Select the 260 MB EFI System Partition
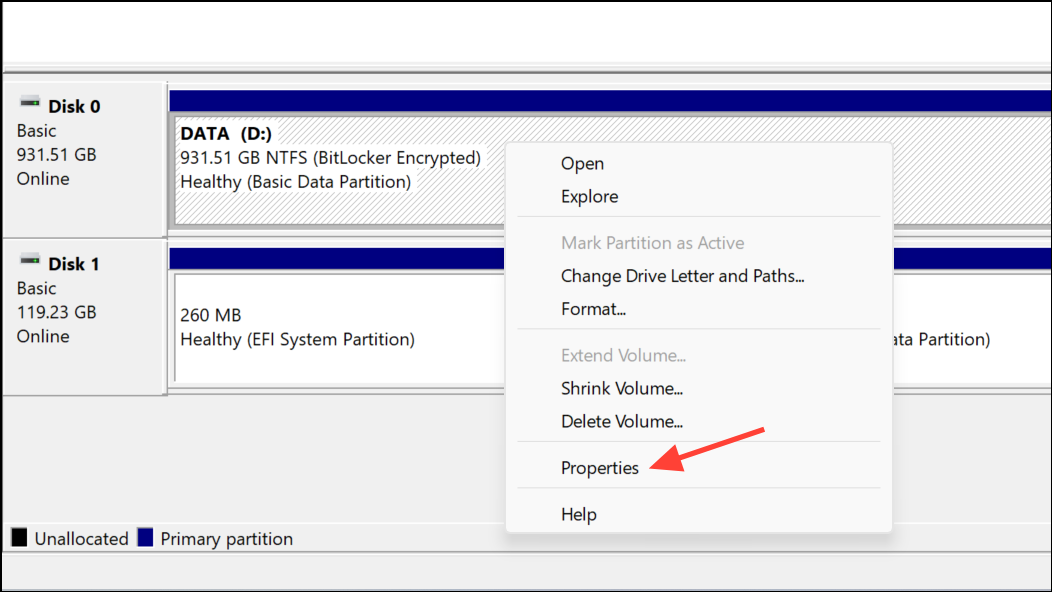Viewport: 1052px width, 592px height. (x=339, y=328)
